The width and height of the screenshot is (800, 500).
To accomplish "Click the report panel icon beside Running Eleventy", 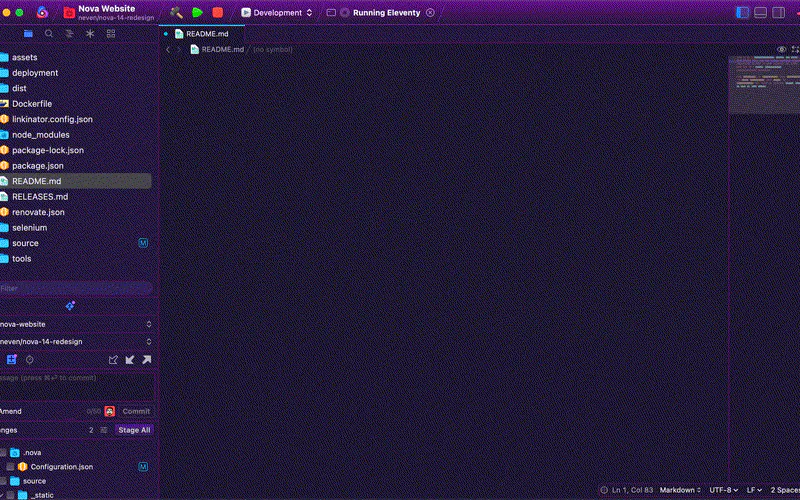I will pos(331,13).
